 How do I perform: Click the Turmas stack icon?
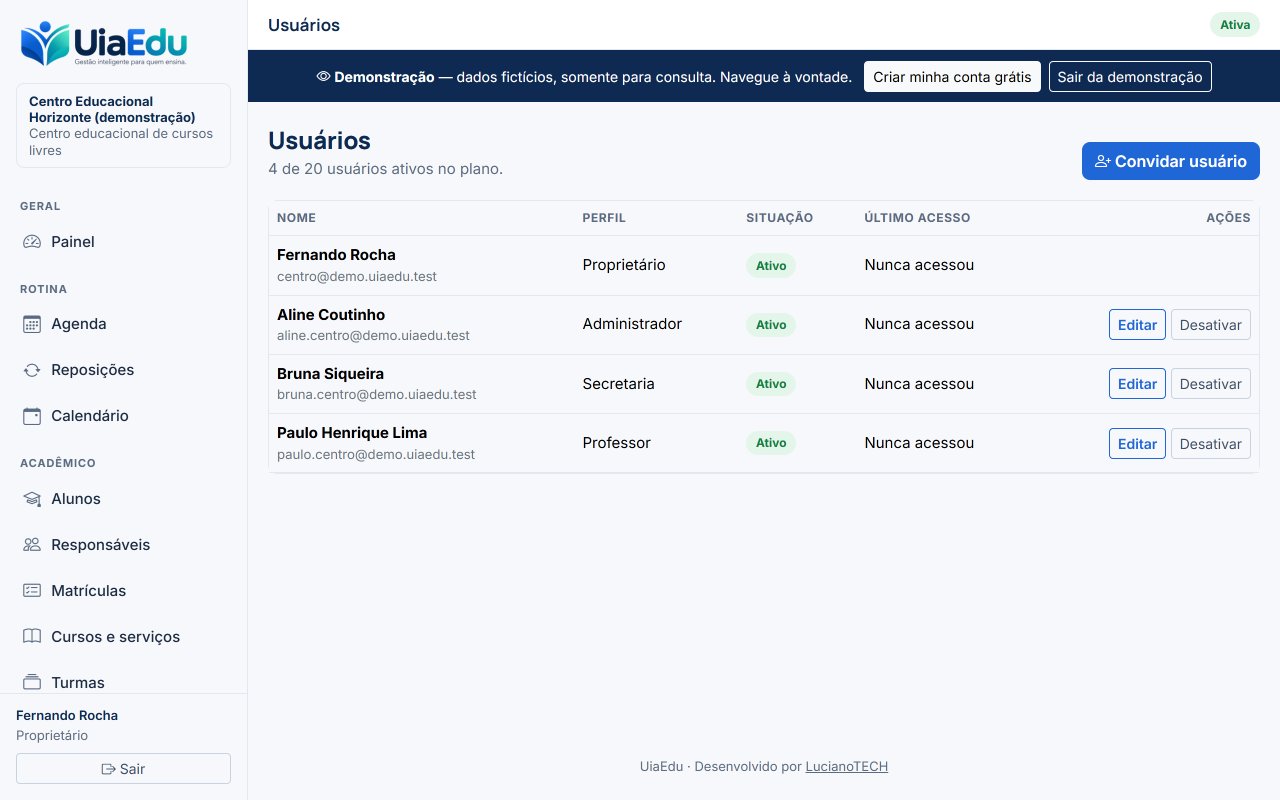[x=32, y=683]
